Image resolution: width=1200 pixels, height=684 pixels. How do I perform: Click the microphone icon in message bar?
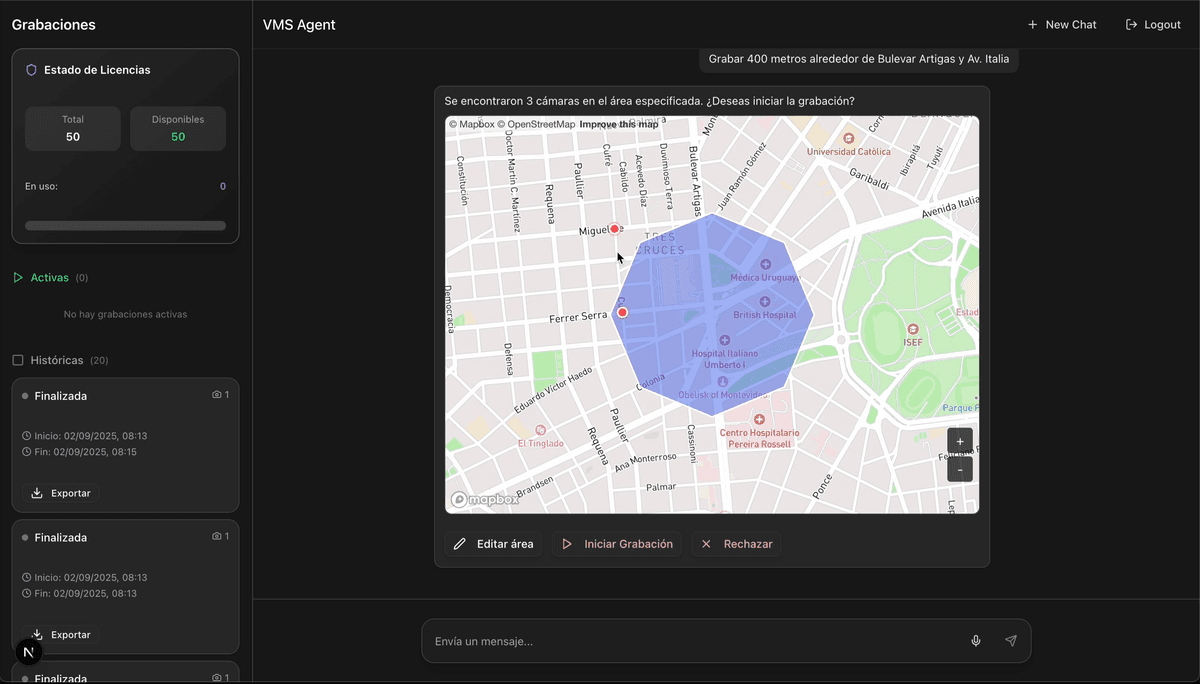pyautogui.click(x=975, y=640)
